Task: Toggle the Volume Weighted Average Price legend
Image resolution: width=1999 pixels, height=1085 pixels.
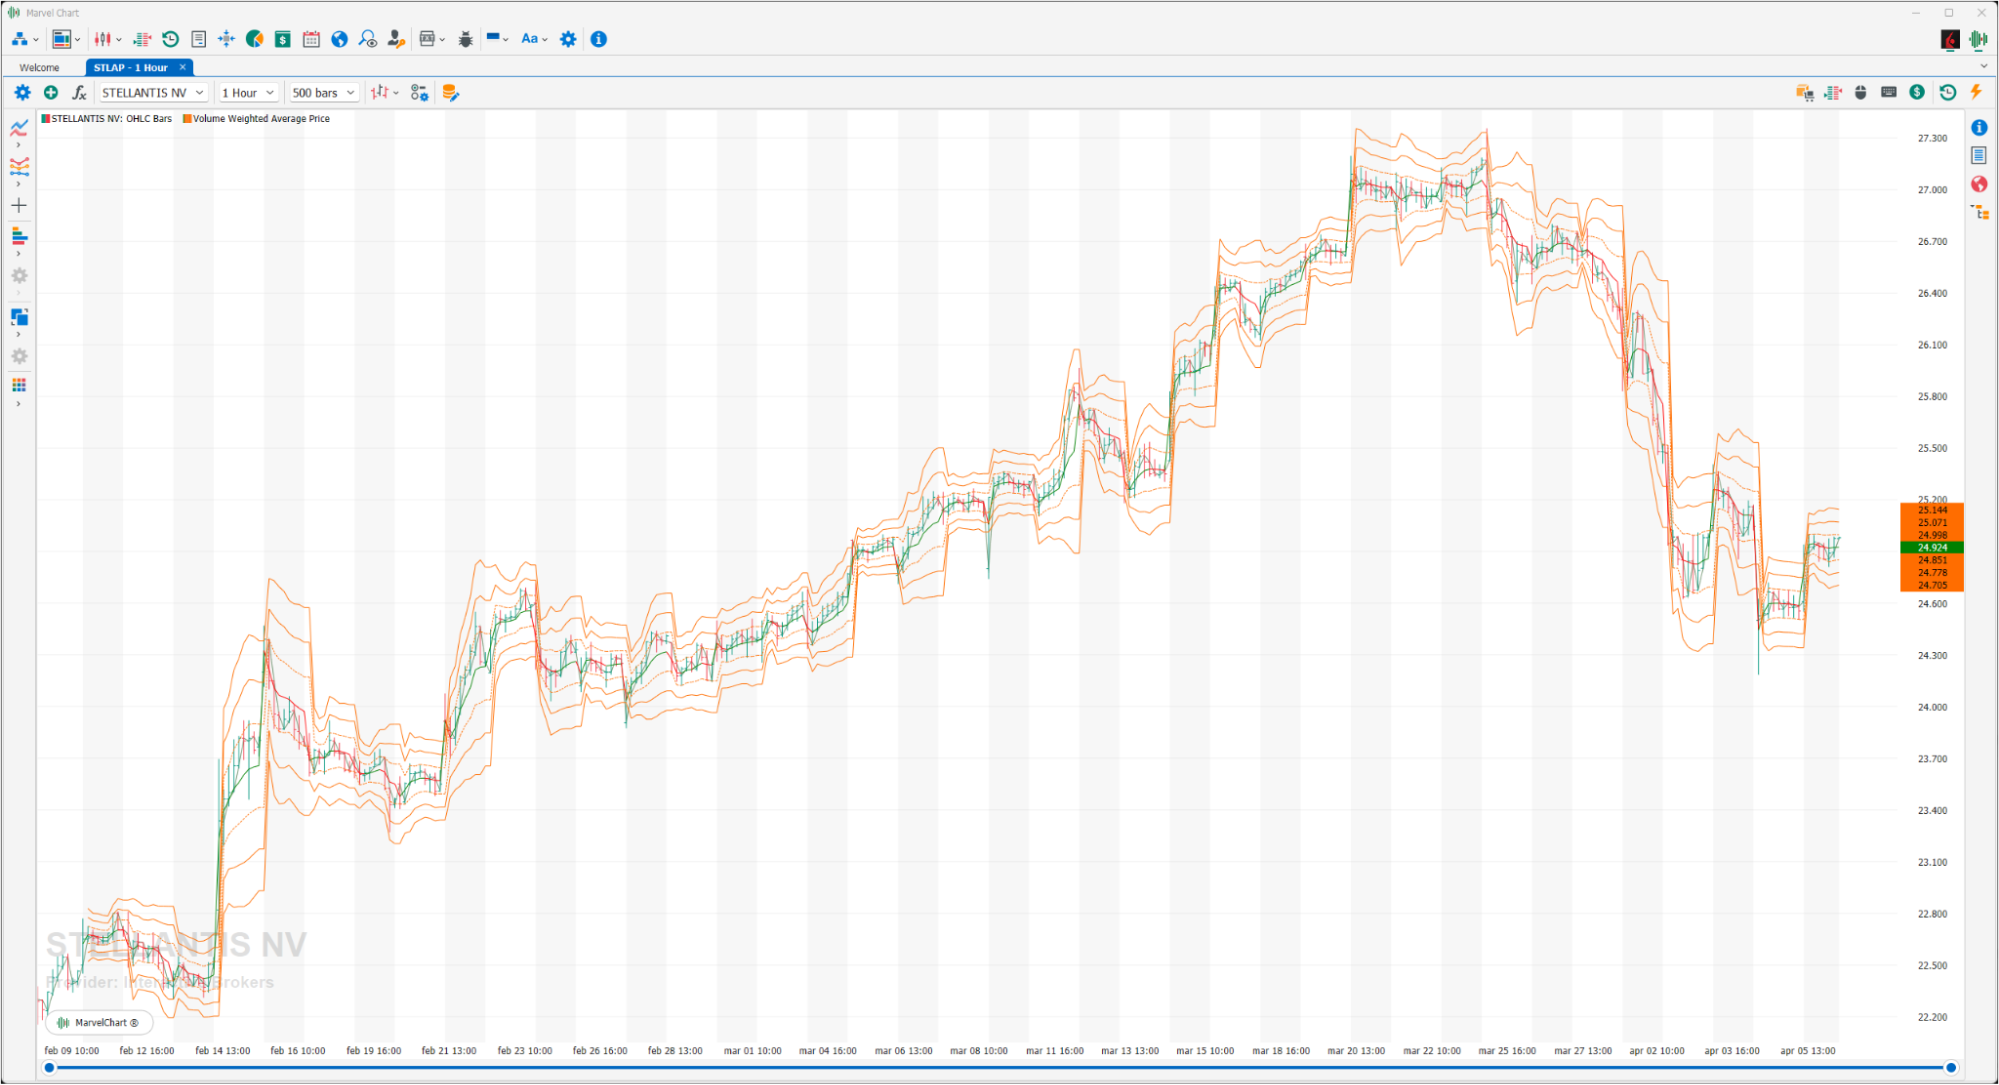Action: [x=260, y=119]
